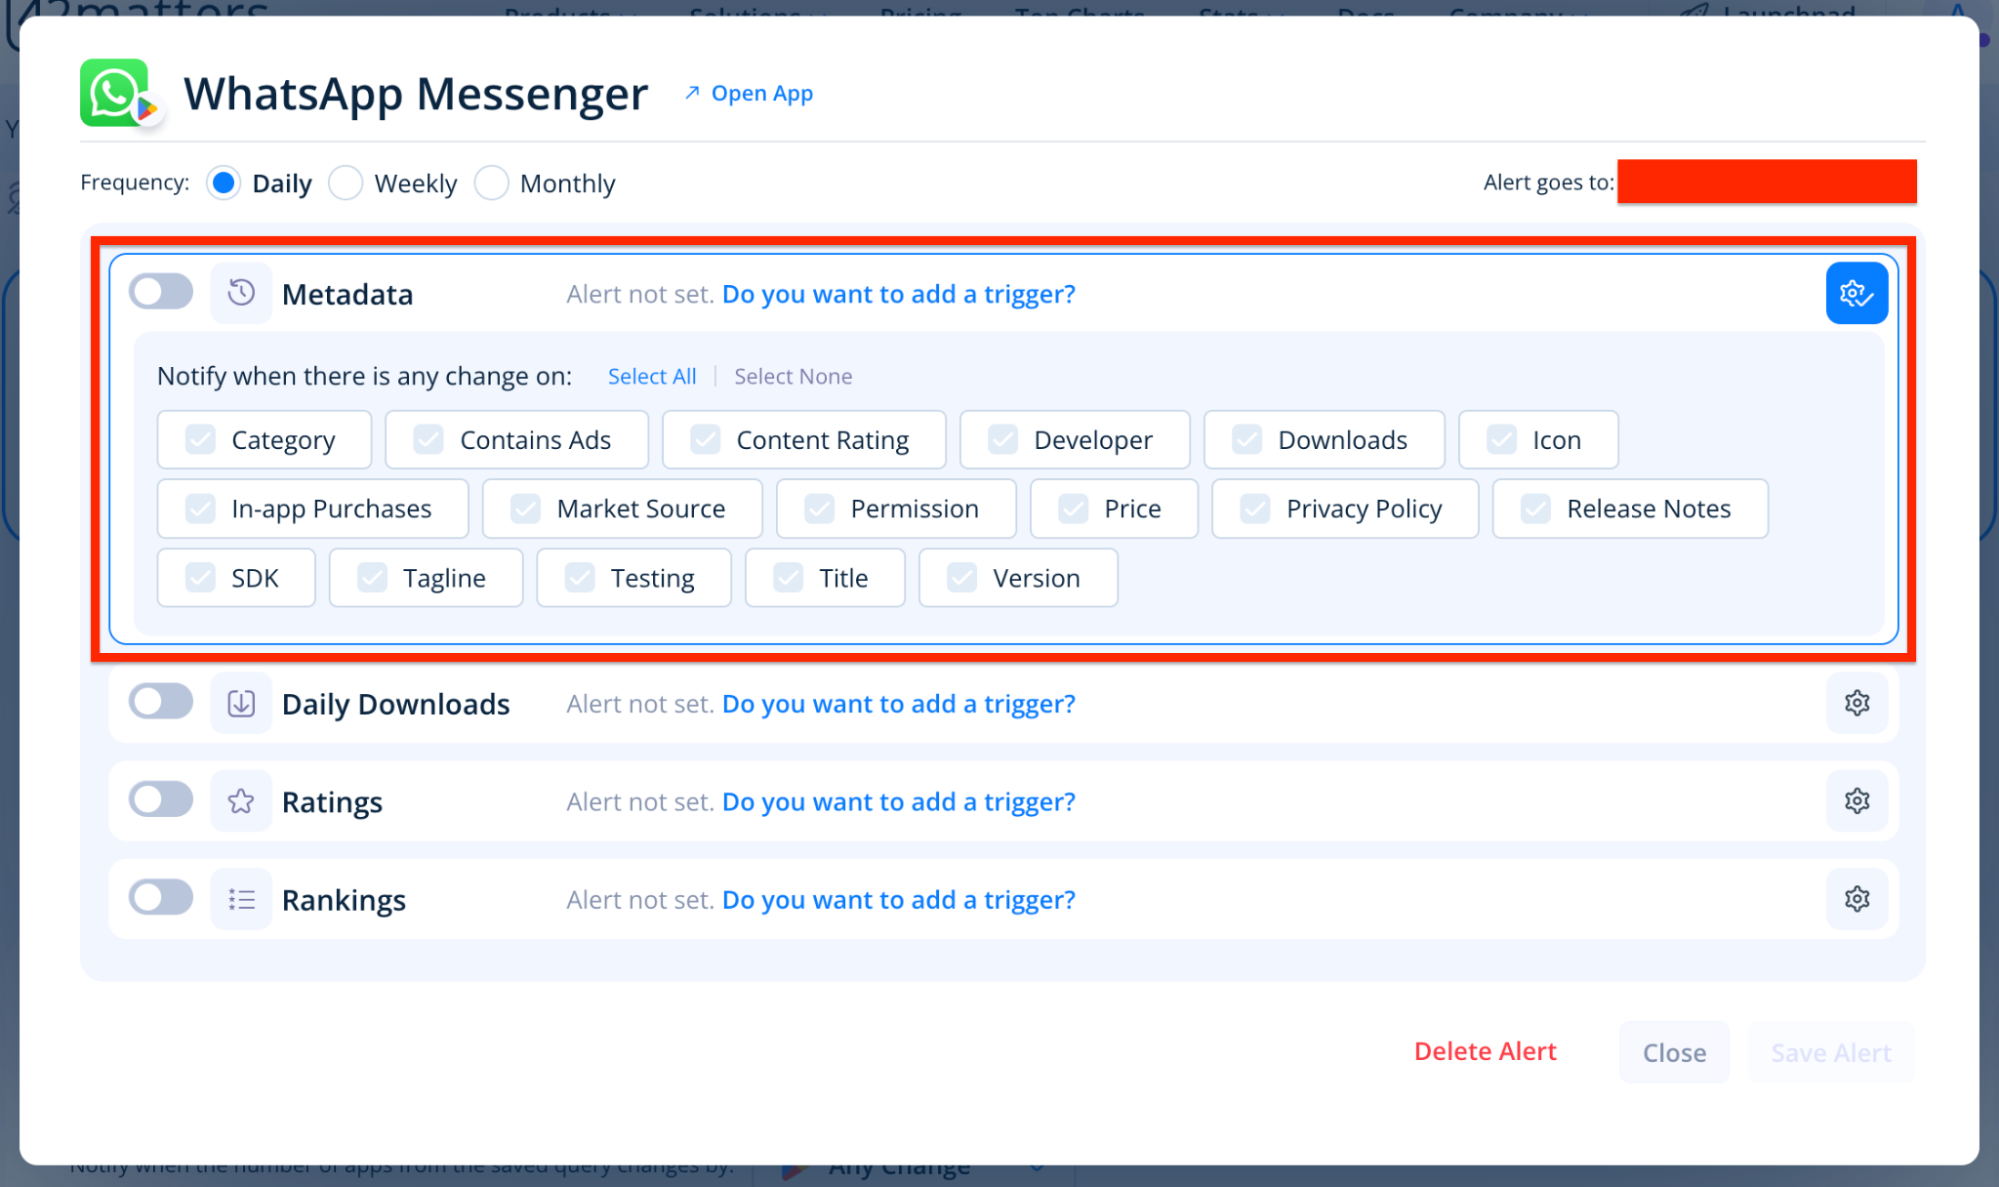Open Ratings settings gear icon
This screenshot has width=1999, height=1187.
(x=1856, y=801)
